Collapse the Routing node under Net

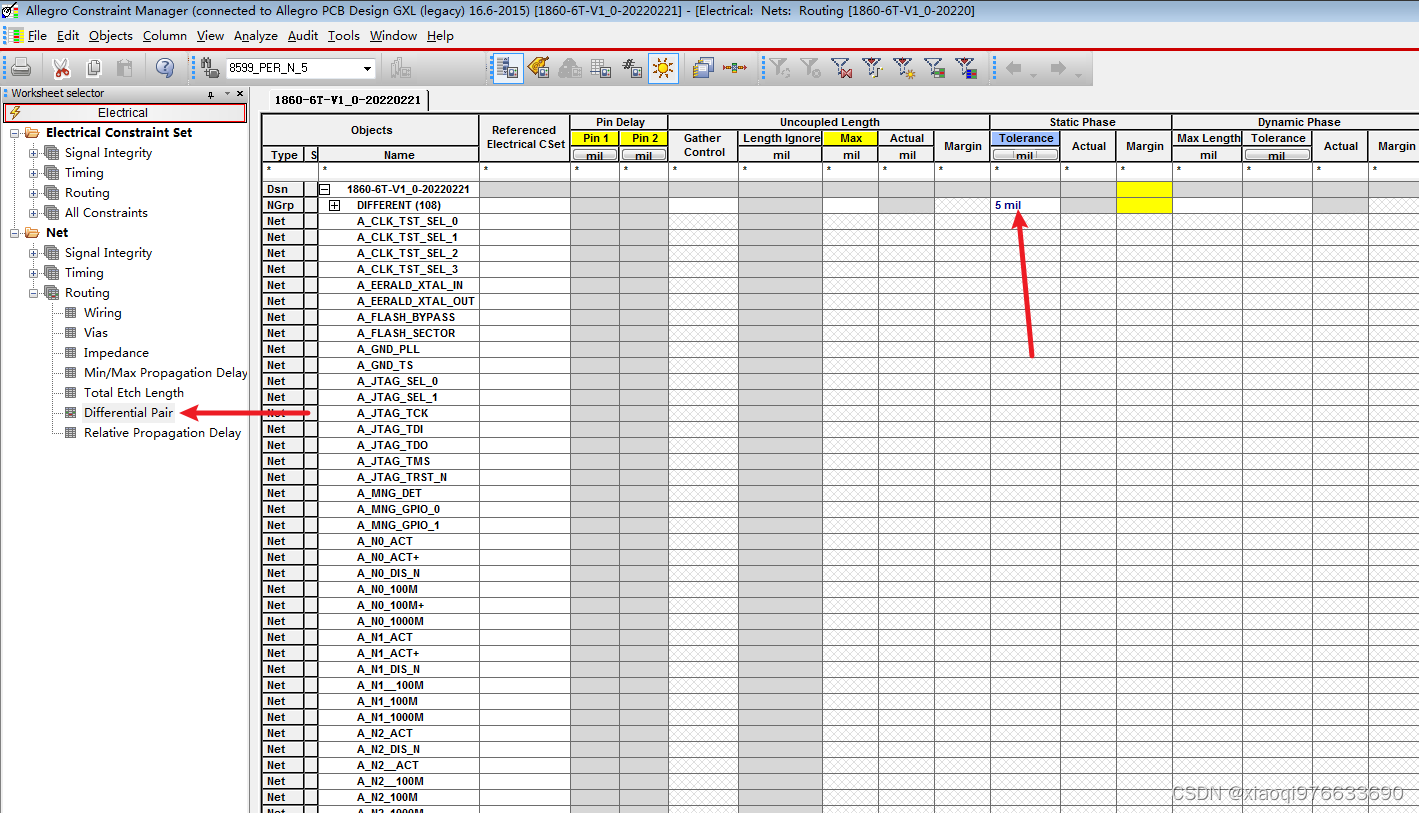(x=34, y=293)
